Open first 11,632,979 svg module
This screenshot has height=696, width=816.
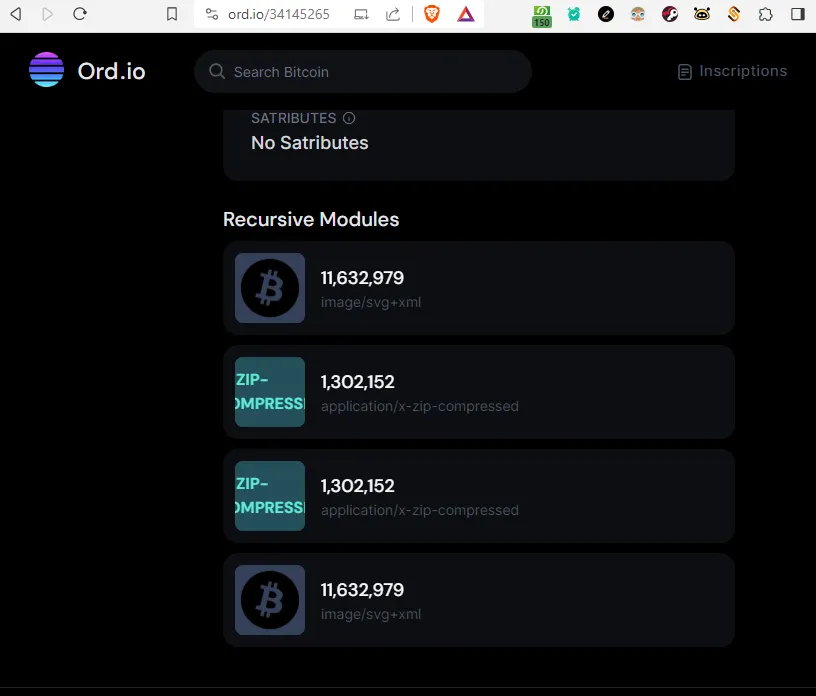pyautogui.click(x=479, y=288)
